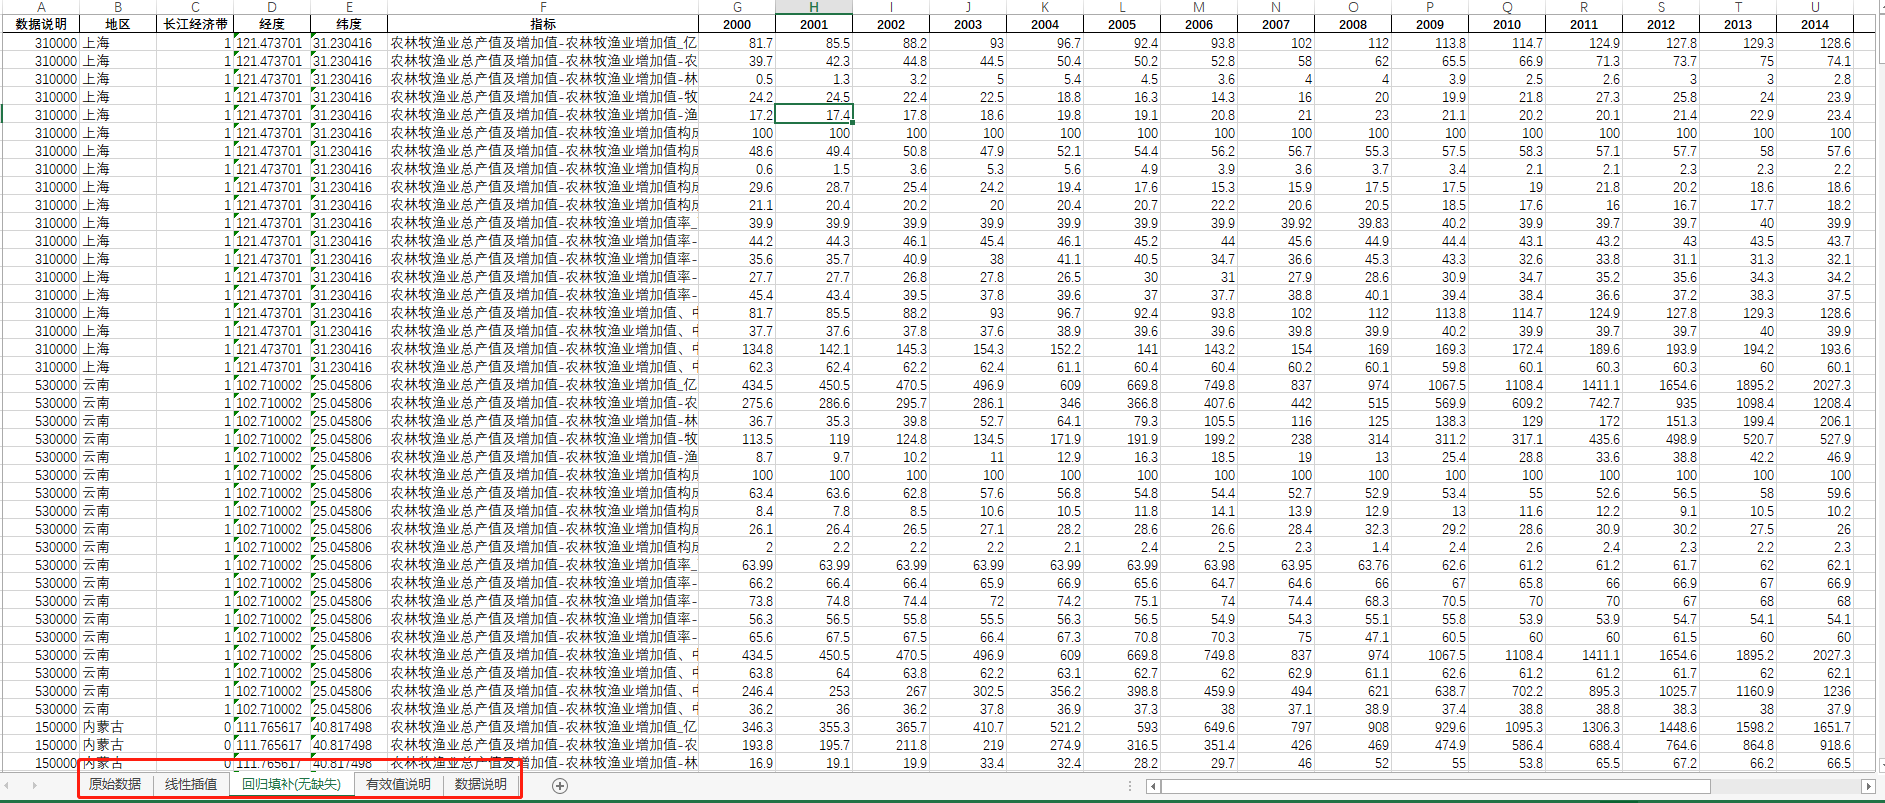
Task: Select column U by its letter header
Action: (1815, 7)
